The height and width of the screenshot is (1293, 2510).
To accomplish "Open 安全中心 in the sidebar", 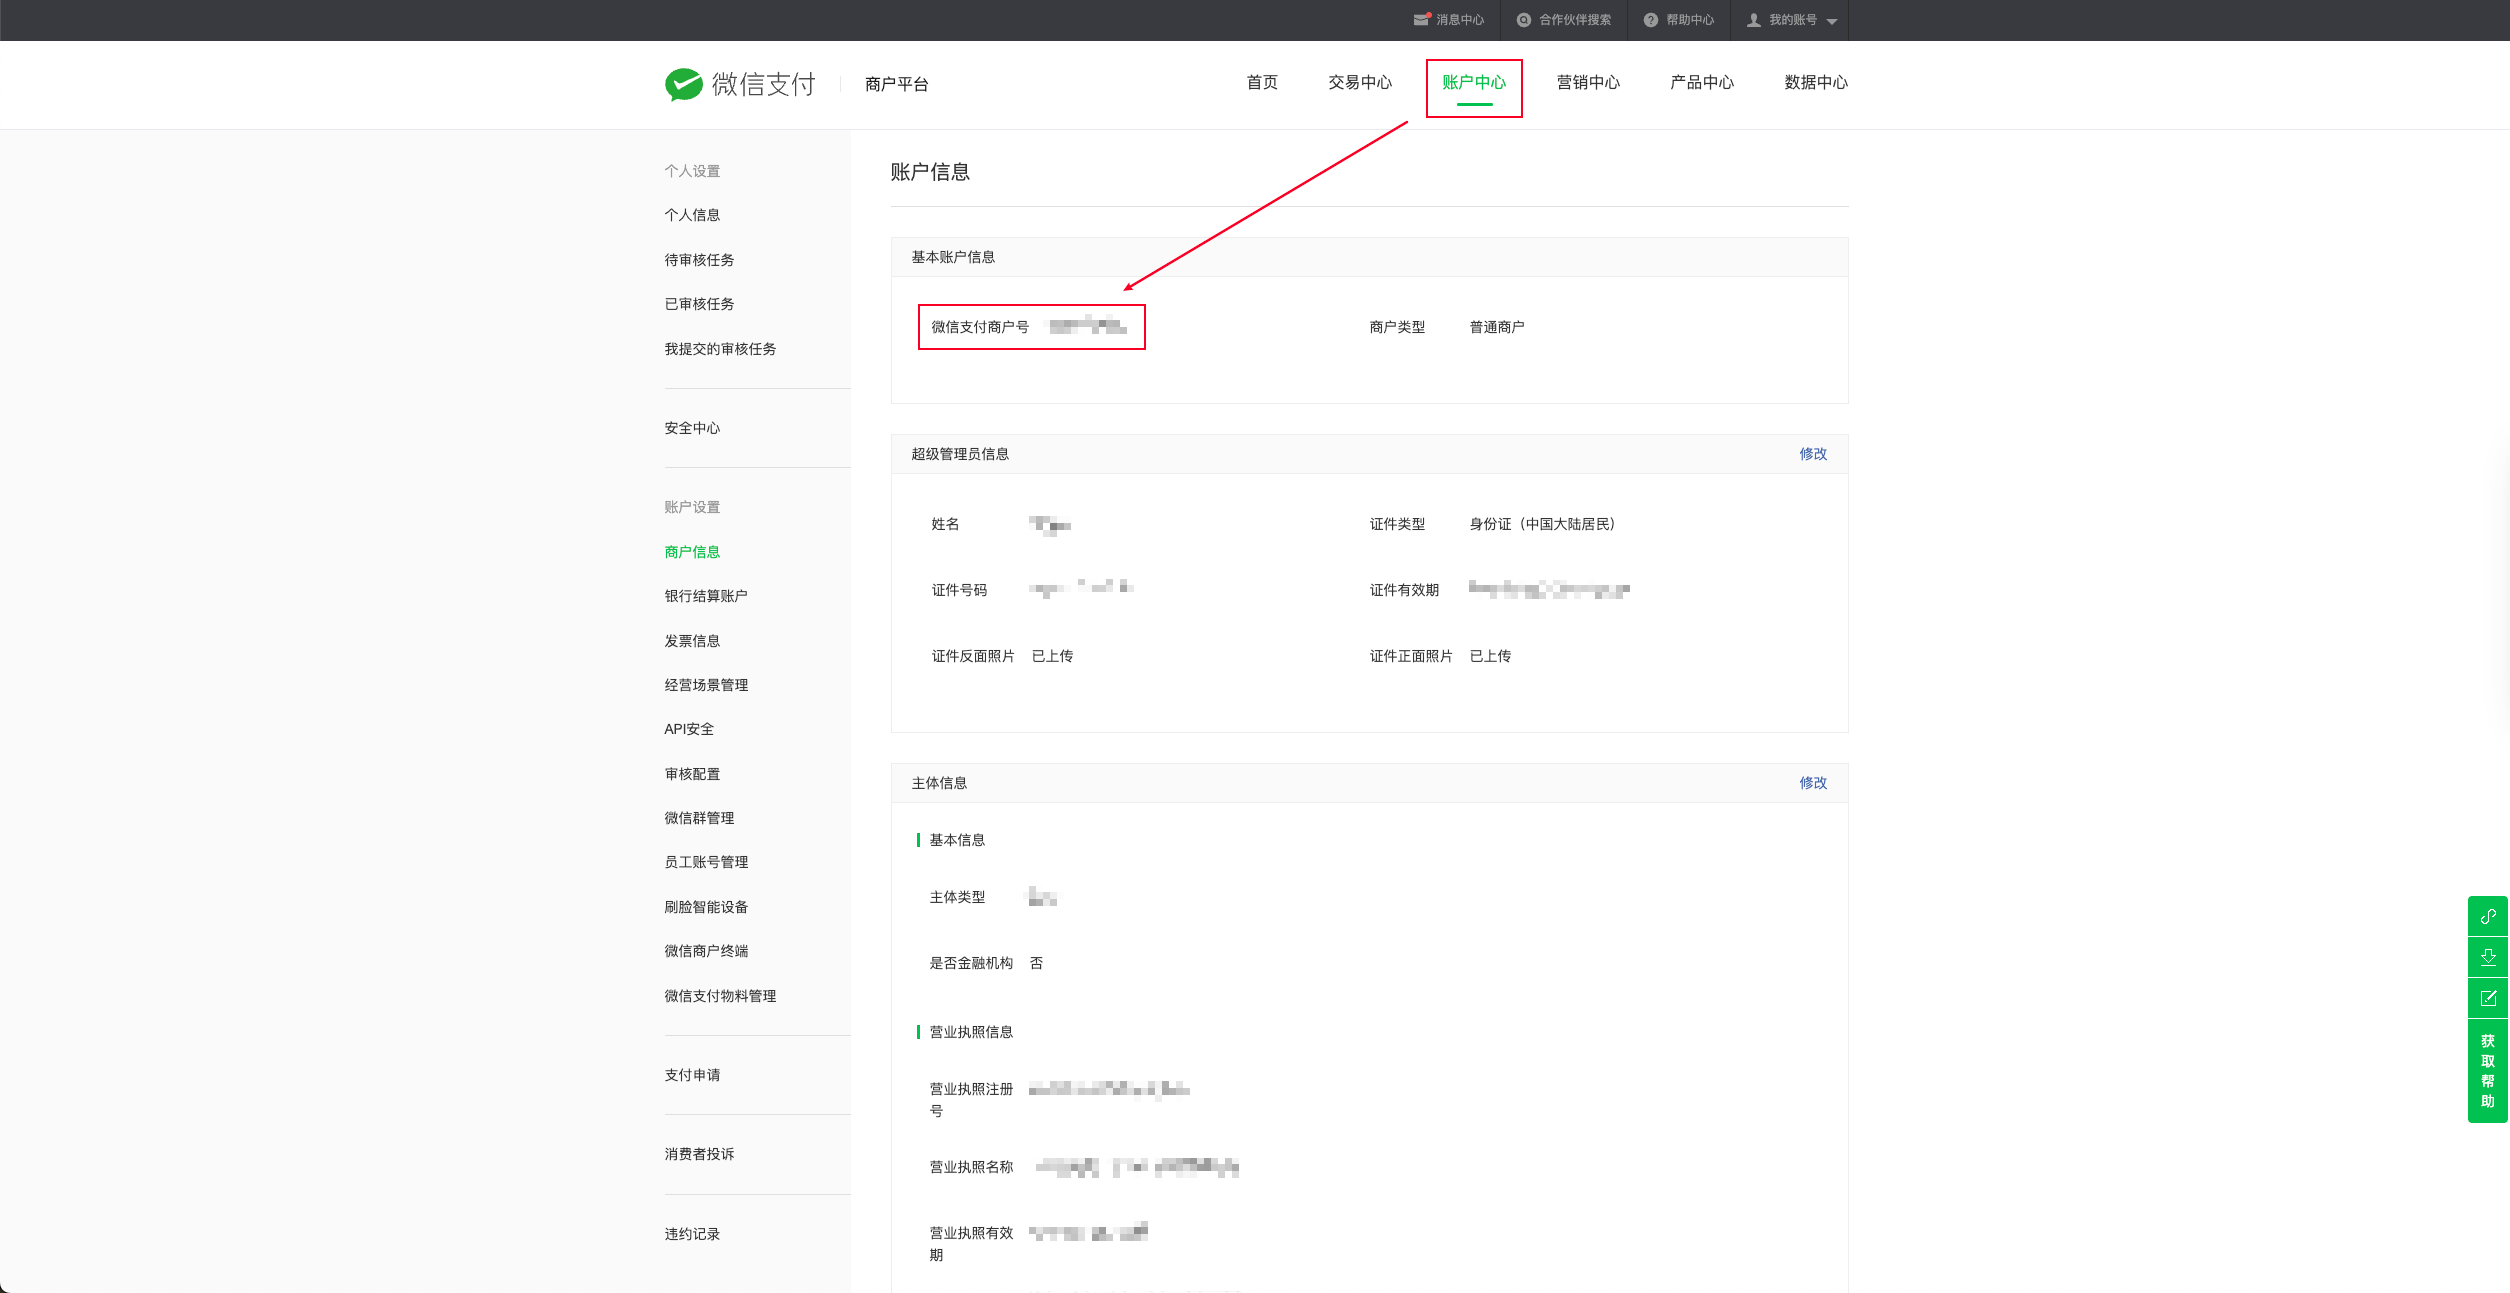I will tap(692, 428).
